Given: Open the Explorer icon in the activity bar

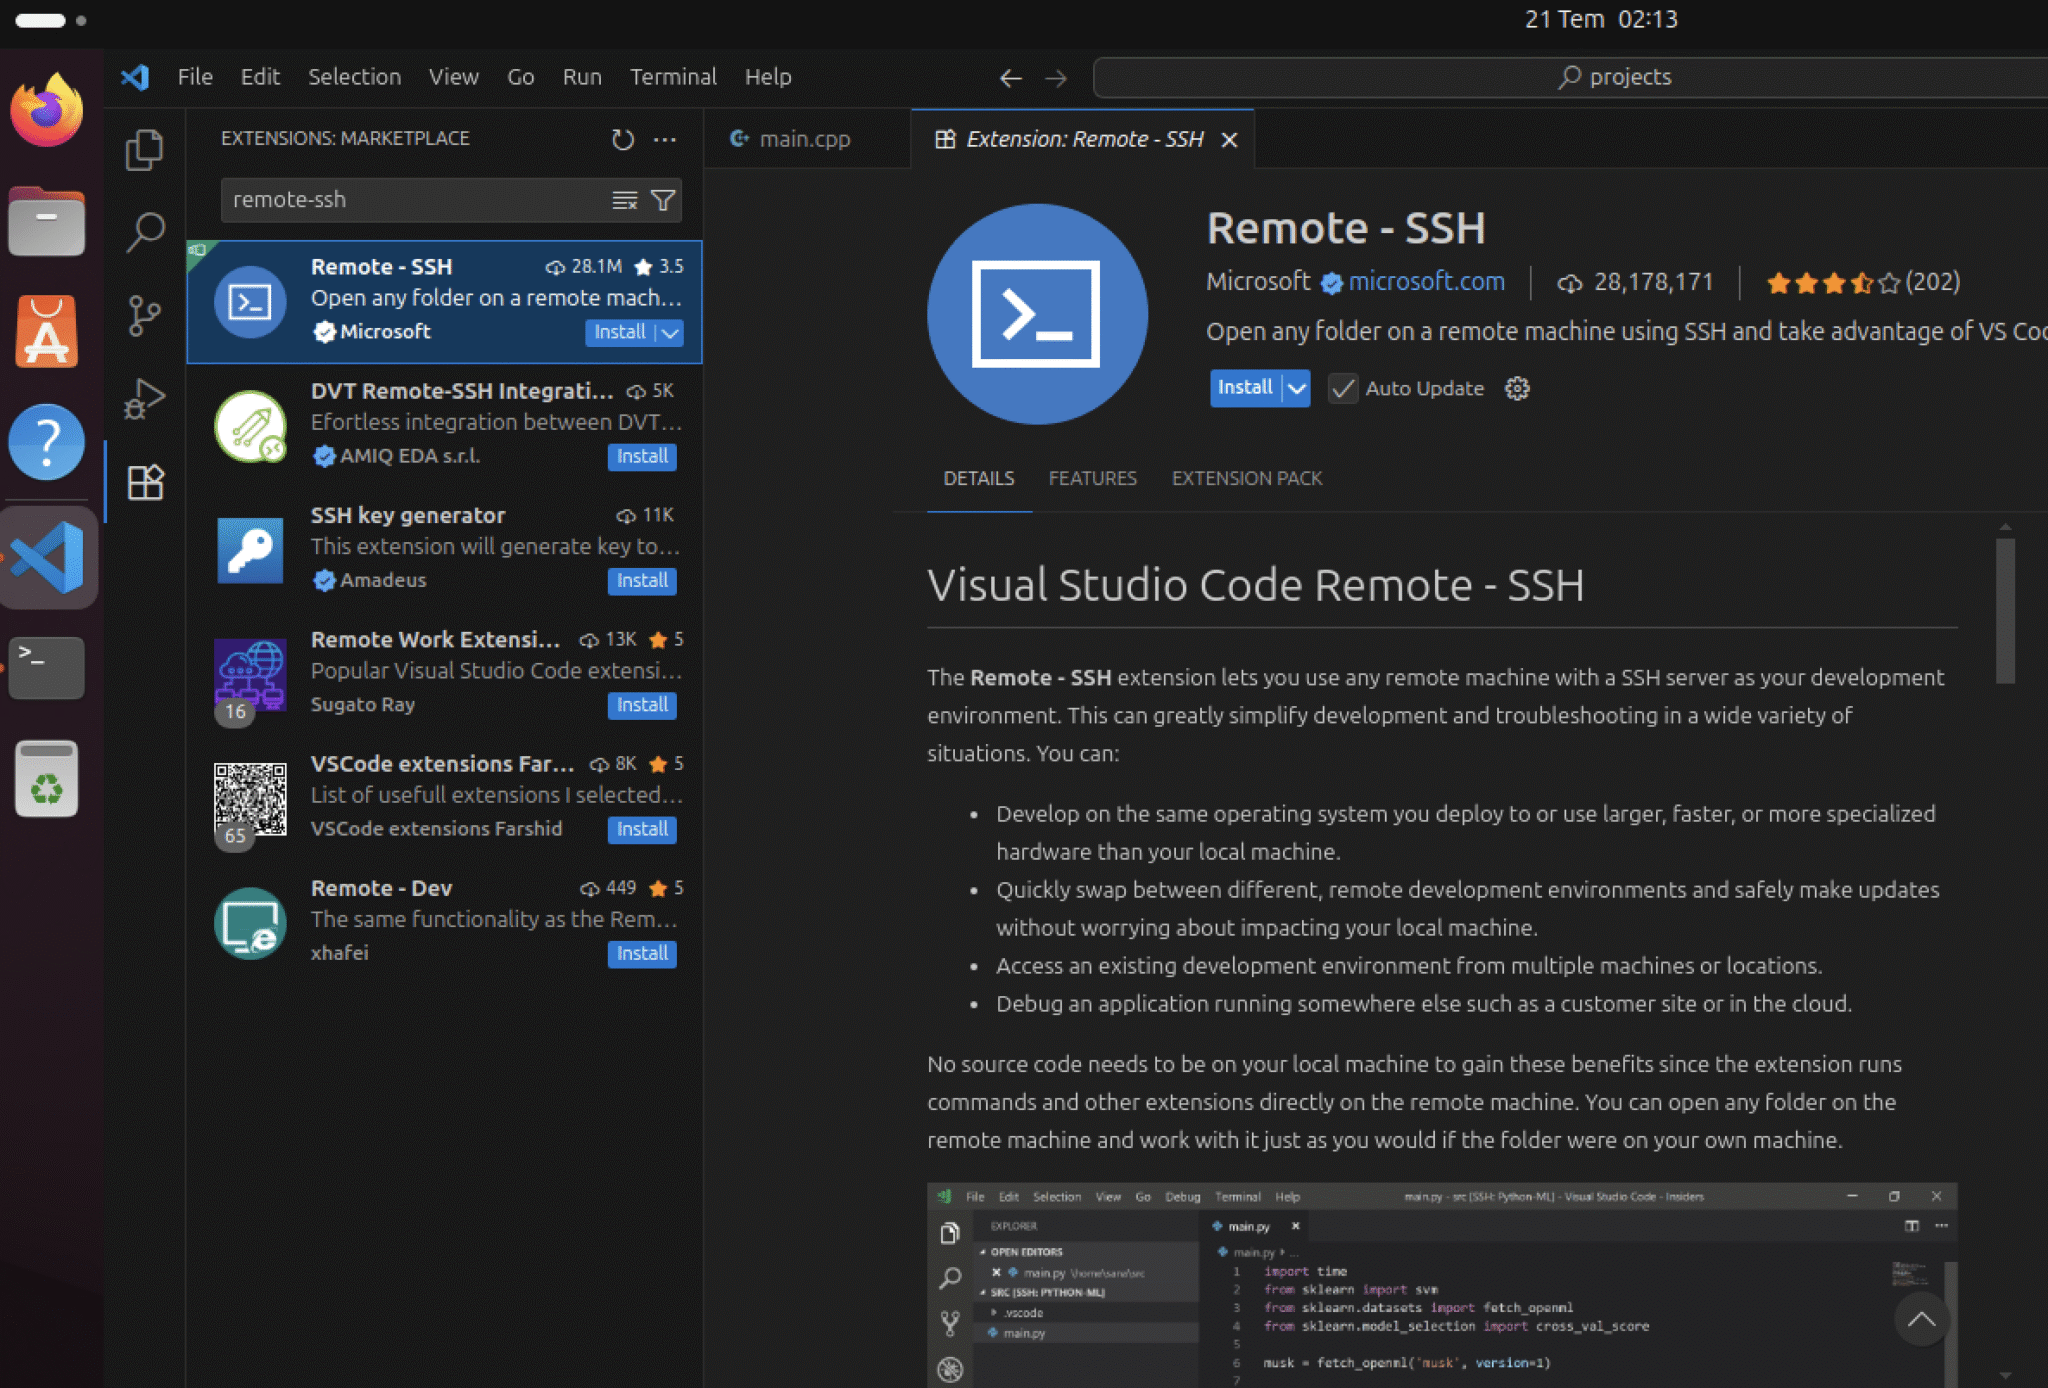Looking at the screenshot, I should pos(146,149).
